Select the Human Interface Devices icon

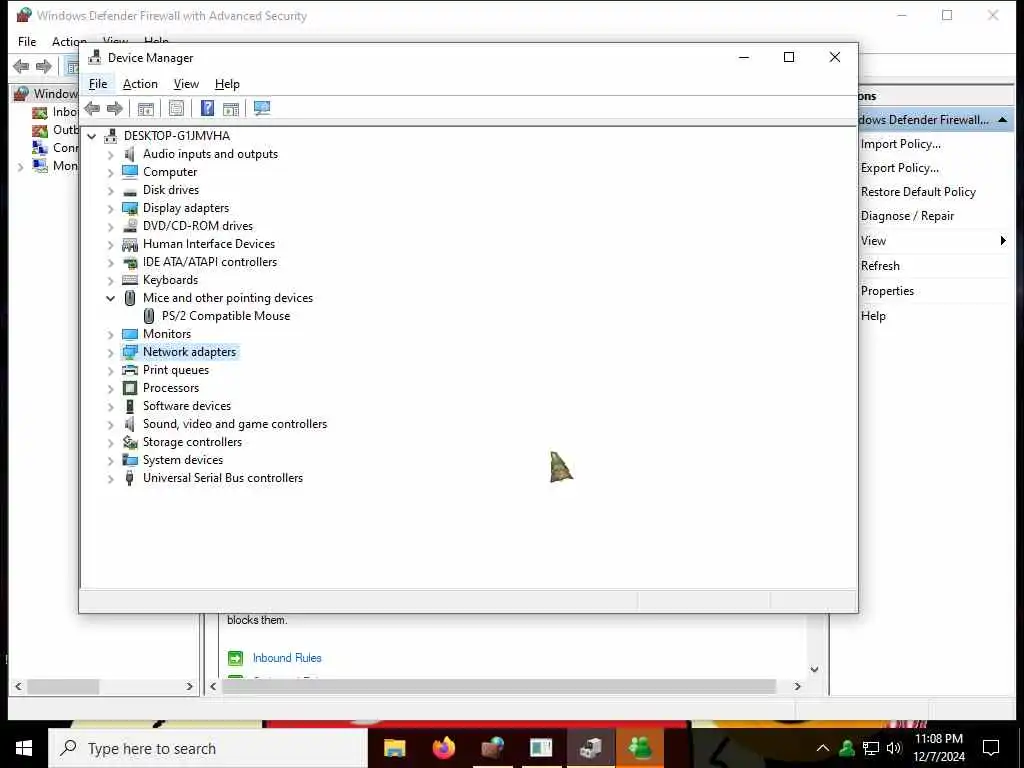coord(130,244)
